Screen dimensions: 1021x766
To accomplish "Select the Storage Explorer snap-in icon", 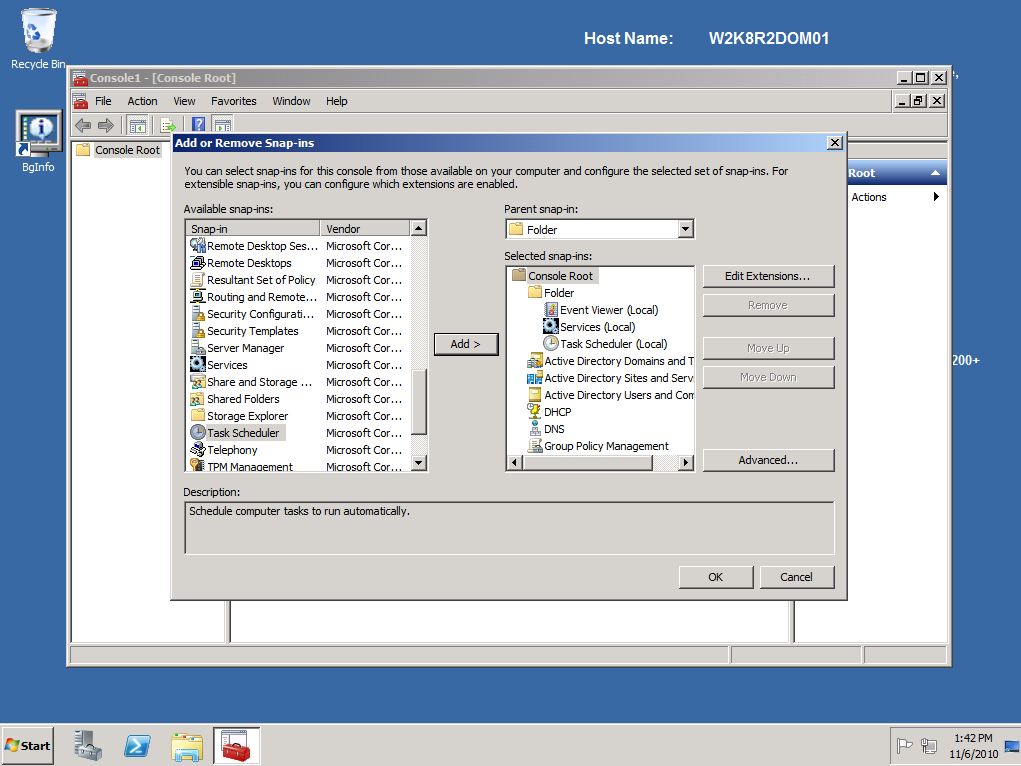I will click(x=195, y=416).
